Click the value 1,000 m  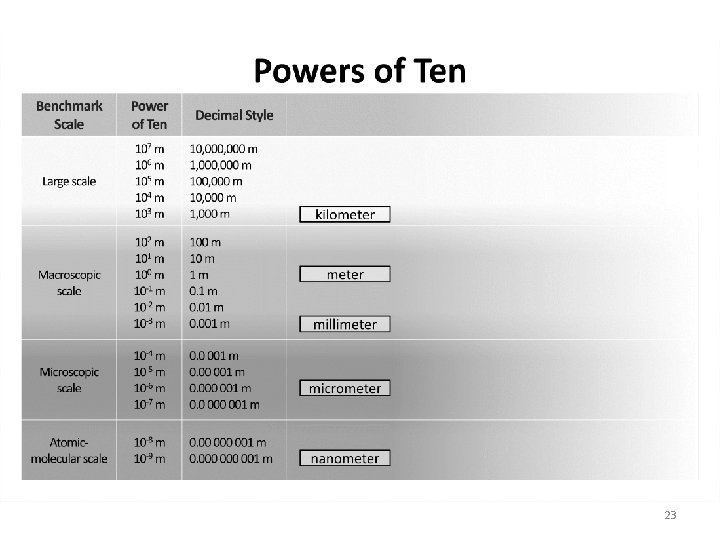coord(209,214)
